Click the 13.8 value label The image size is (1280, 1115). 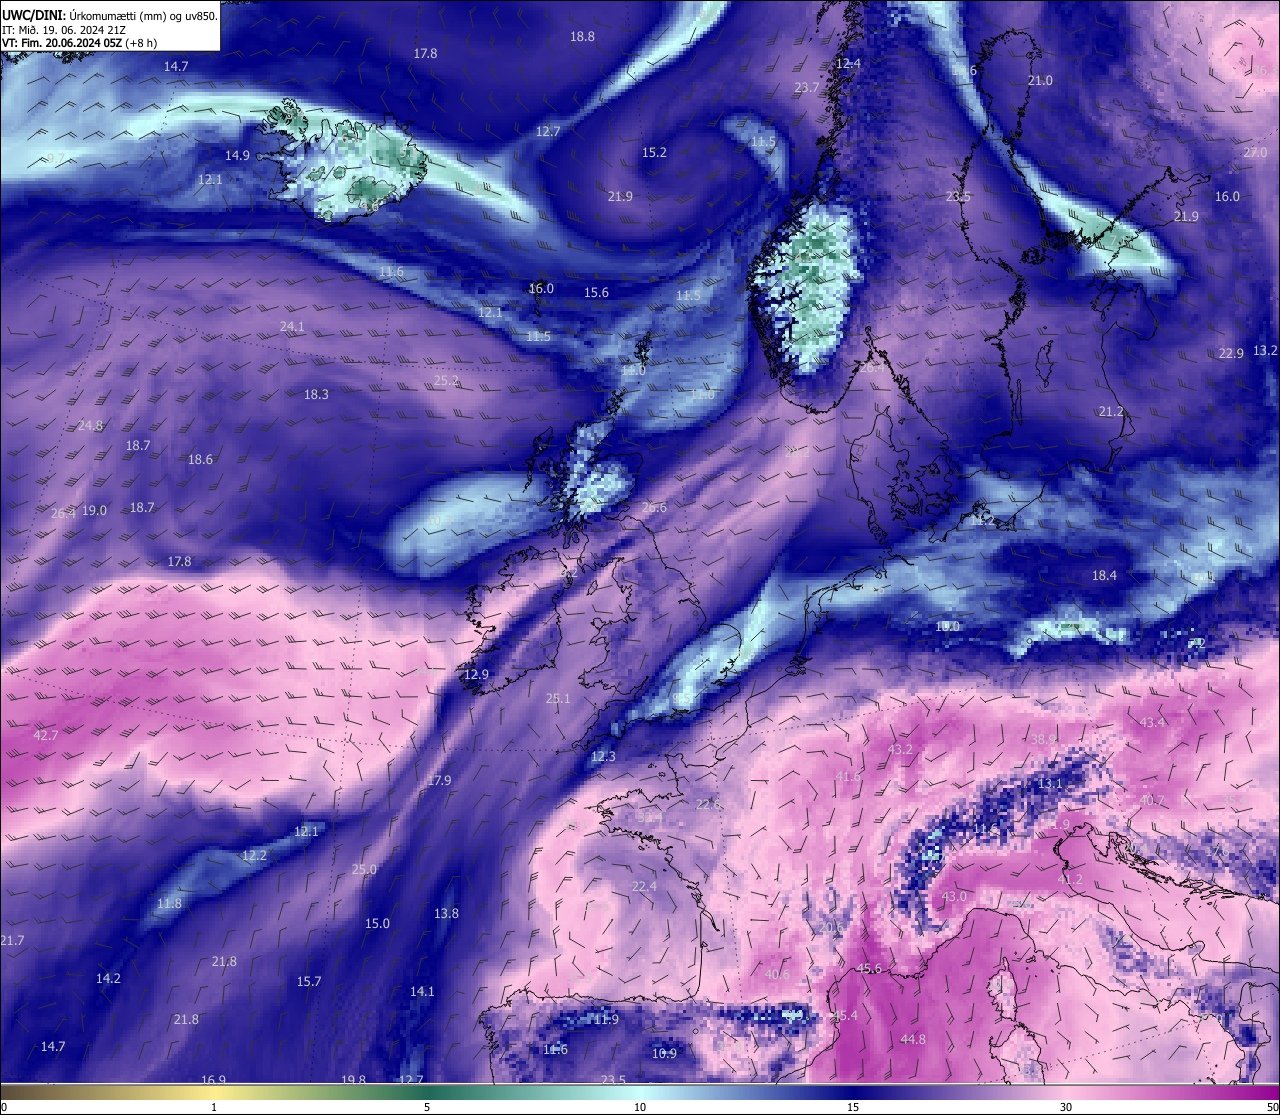[446, 913]
